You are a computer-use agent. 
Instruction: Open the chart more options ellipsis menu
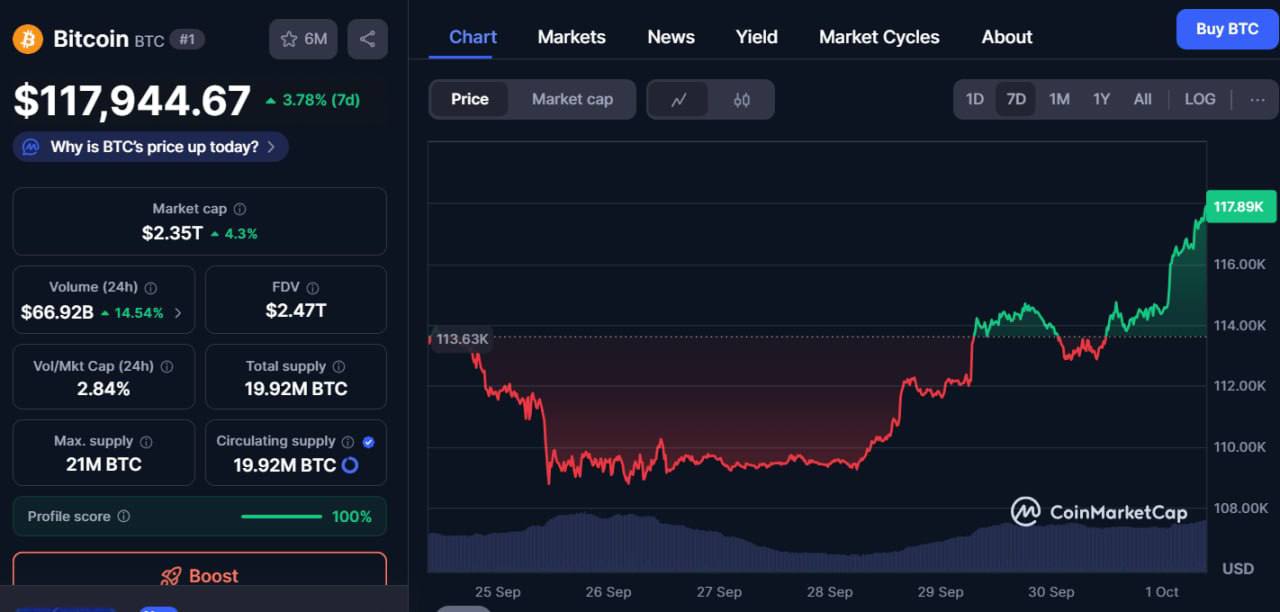tap(1257, 99)
